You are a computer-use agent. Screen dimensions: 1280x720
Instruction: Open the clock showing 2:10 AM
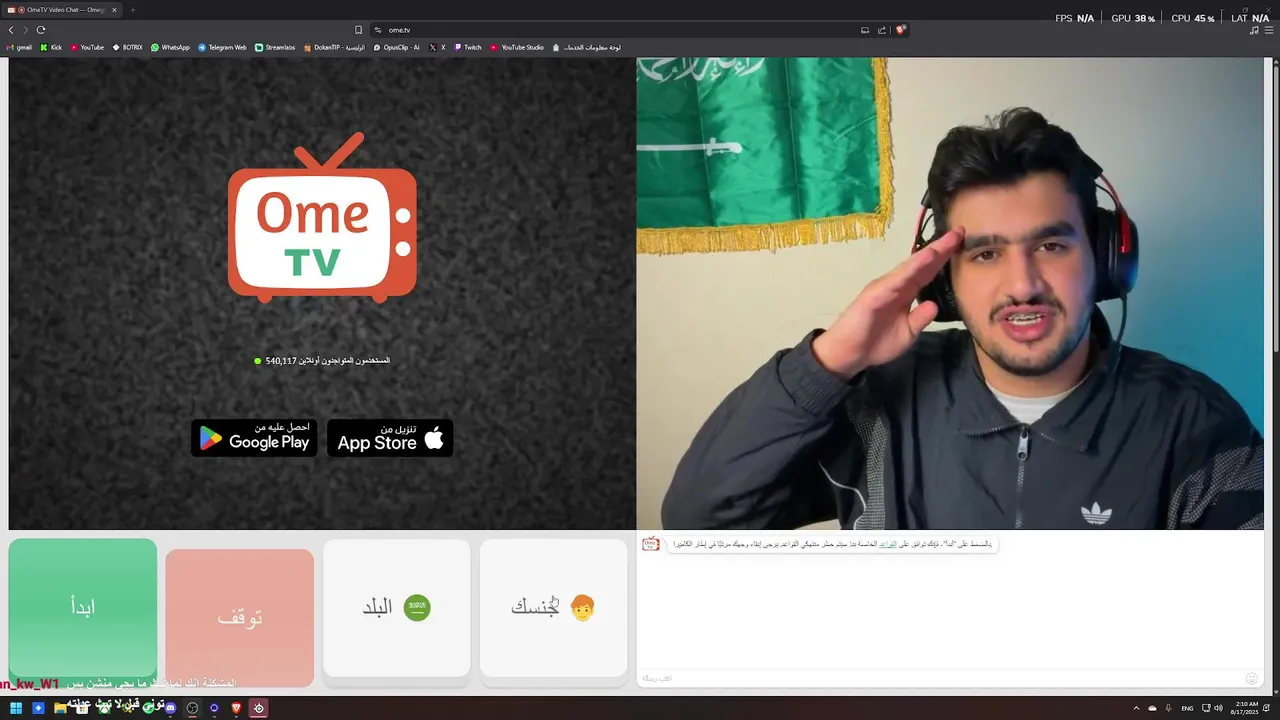tap(1244, 708)
